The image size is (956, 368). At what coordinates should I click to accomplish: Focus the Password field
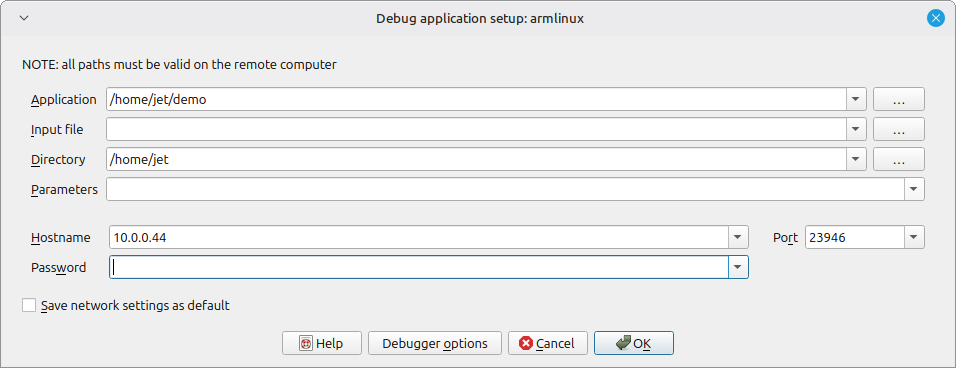click(x=419, y=267)
